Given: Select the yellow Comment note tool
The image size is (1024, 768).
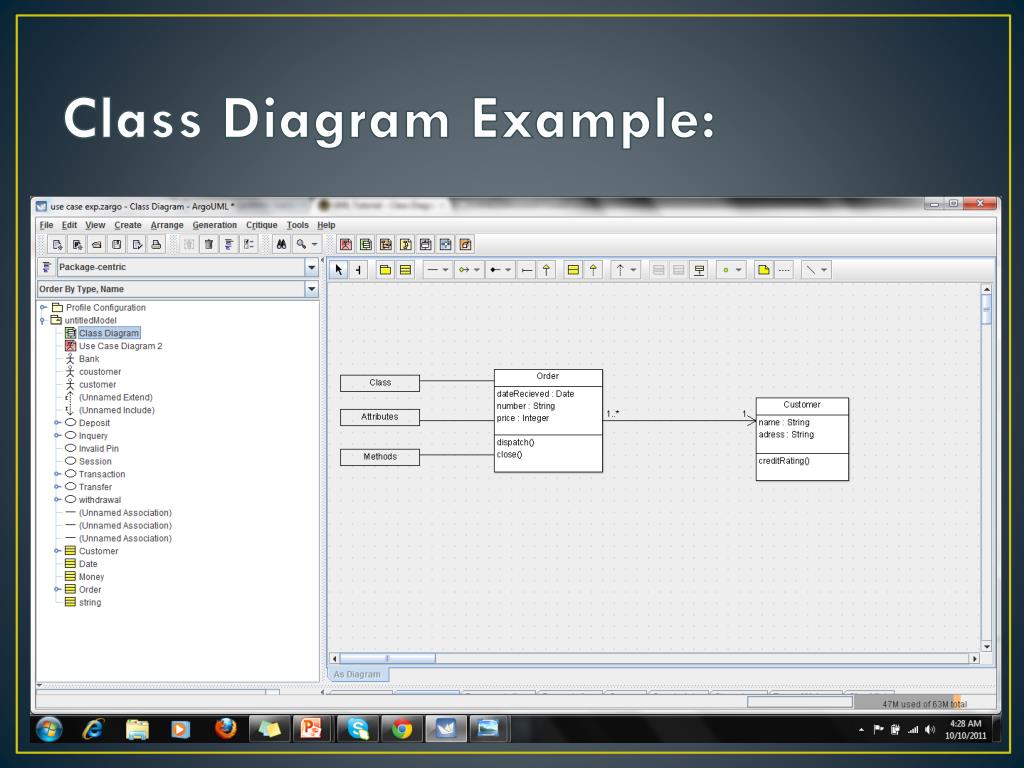Looking at the screenshot, I should (x=764, y=270).
